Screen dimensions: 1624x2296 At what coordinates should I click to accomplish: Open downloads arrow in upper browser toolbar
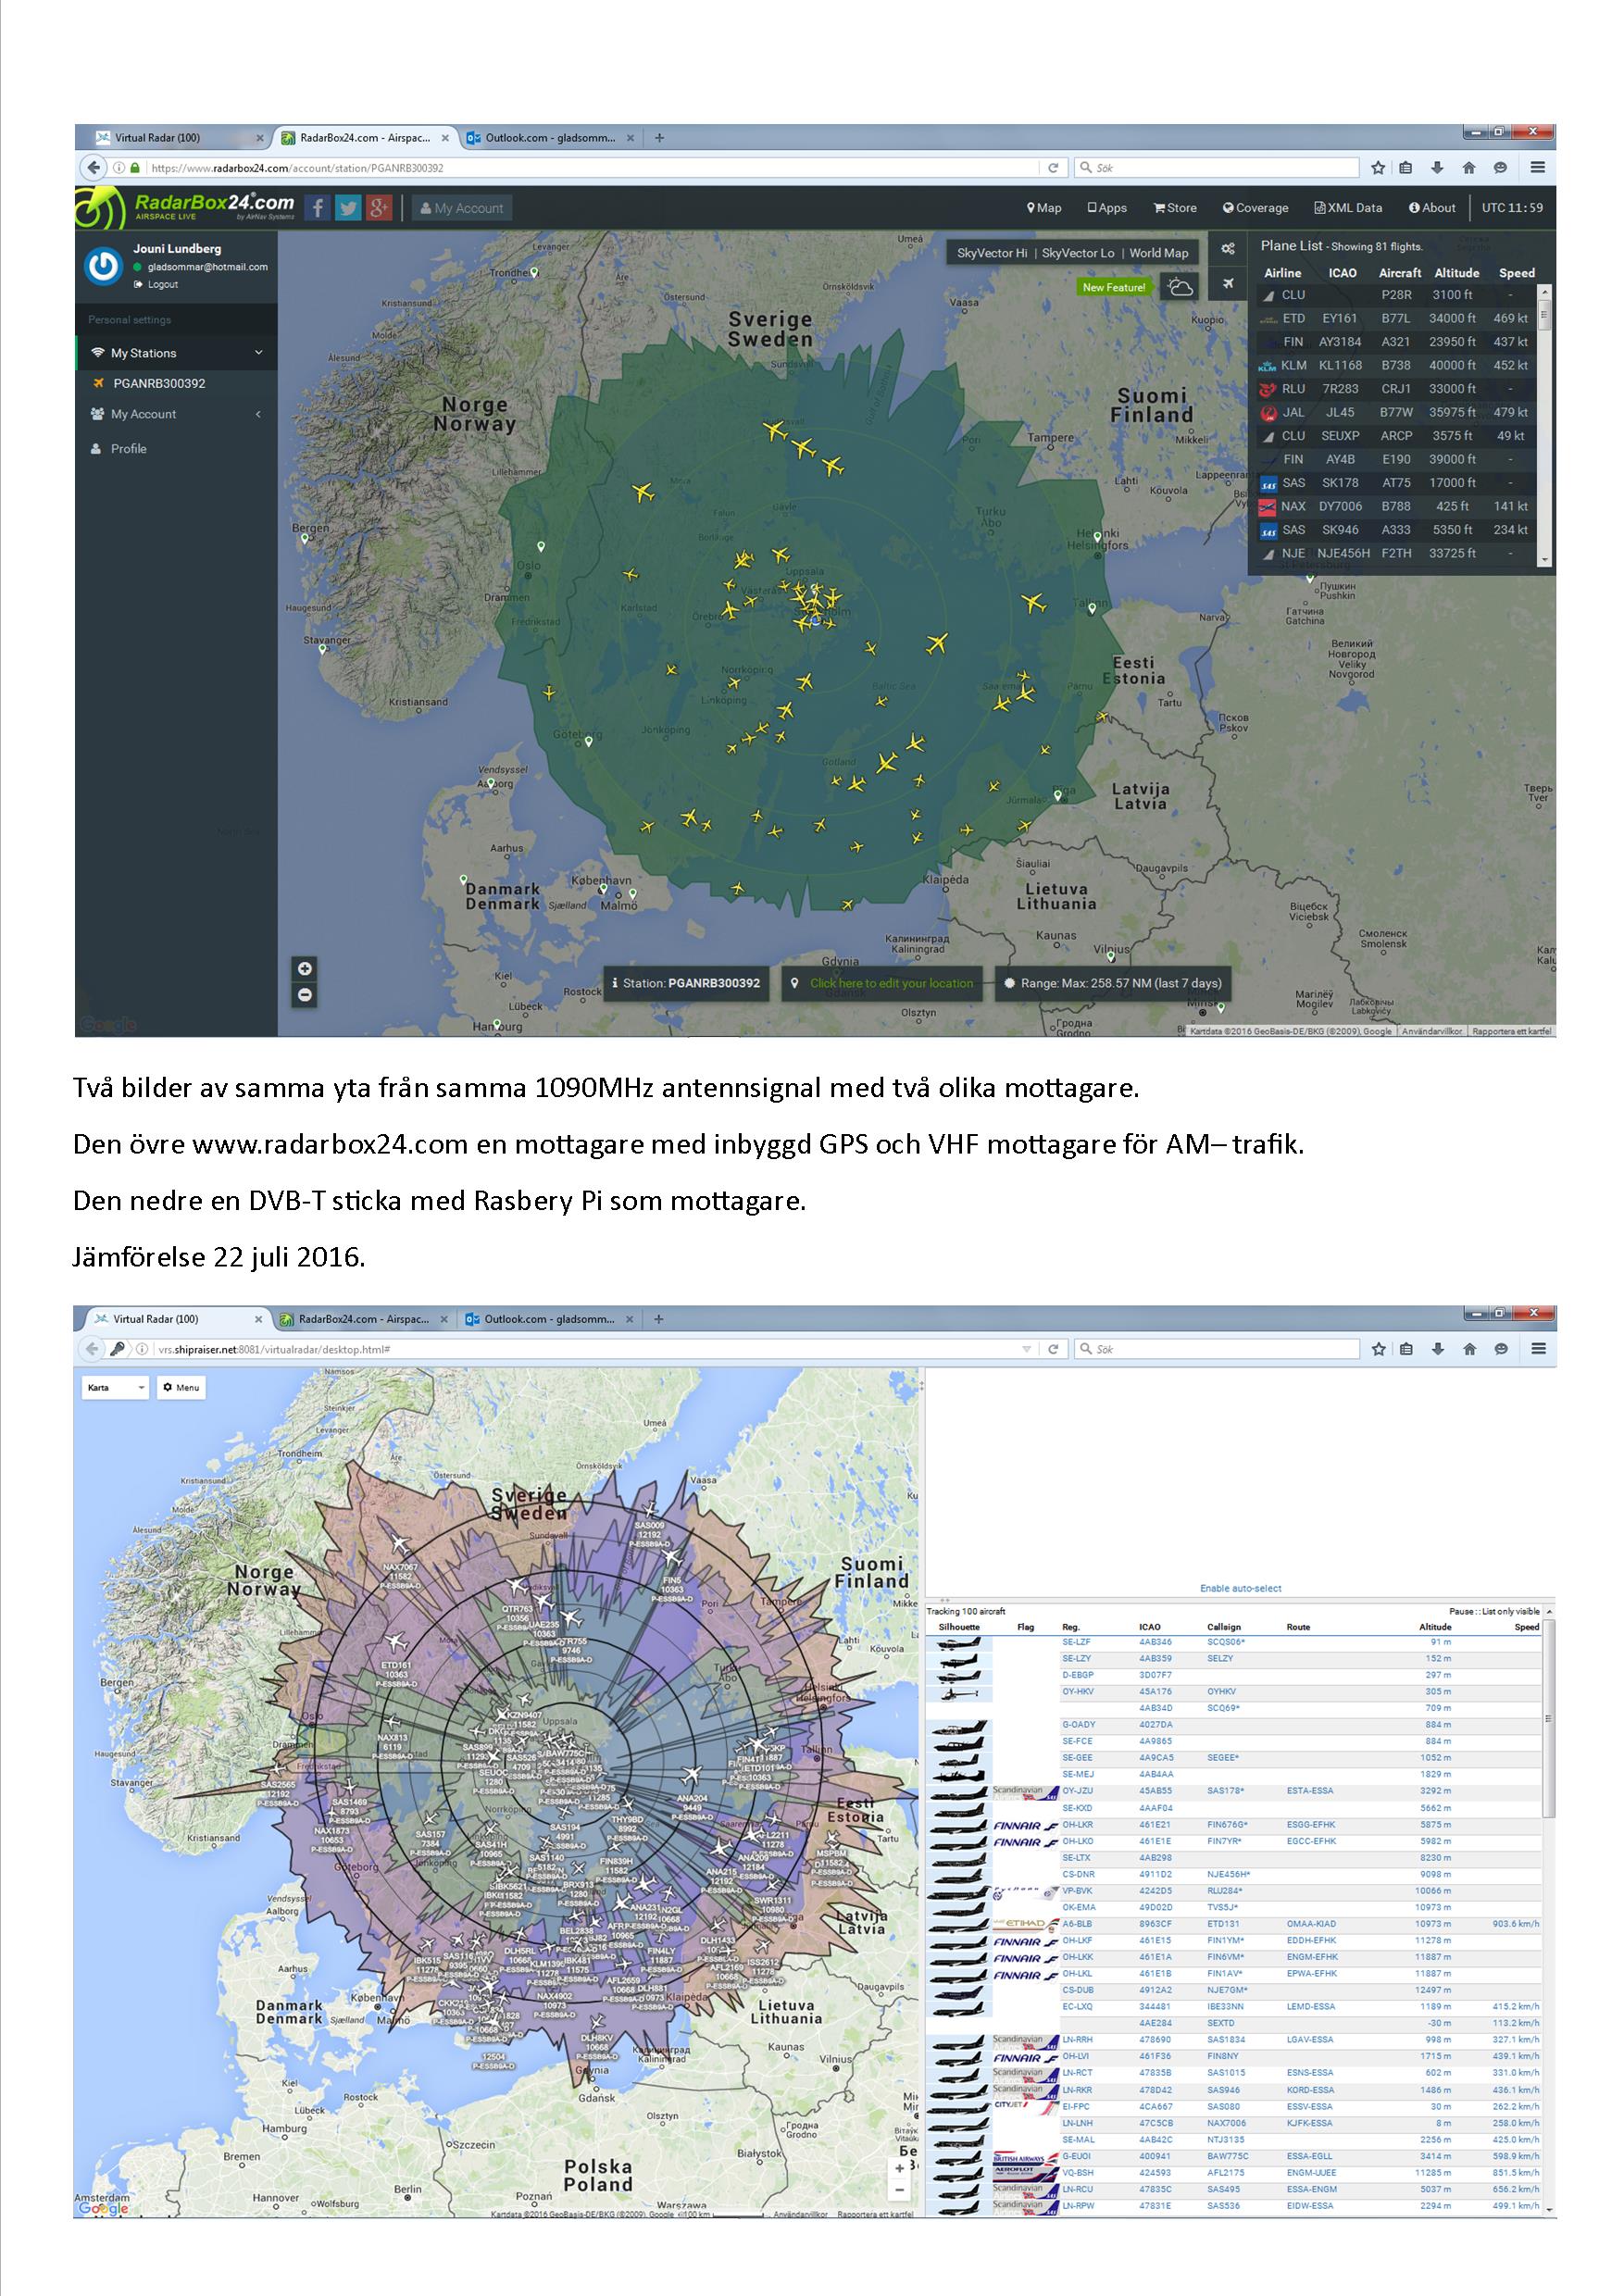point(1437,168)
